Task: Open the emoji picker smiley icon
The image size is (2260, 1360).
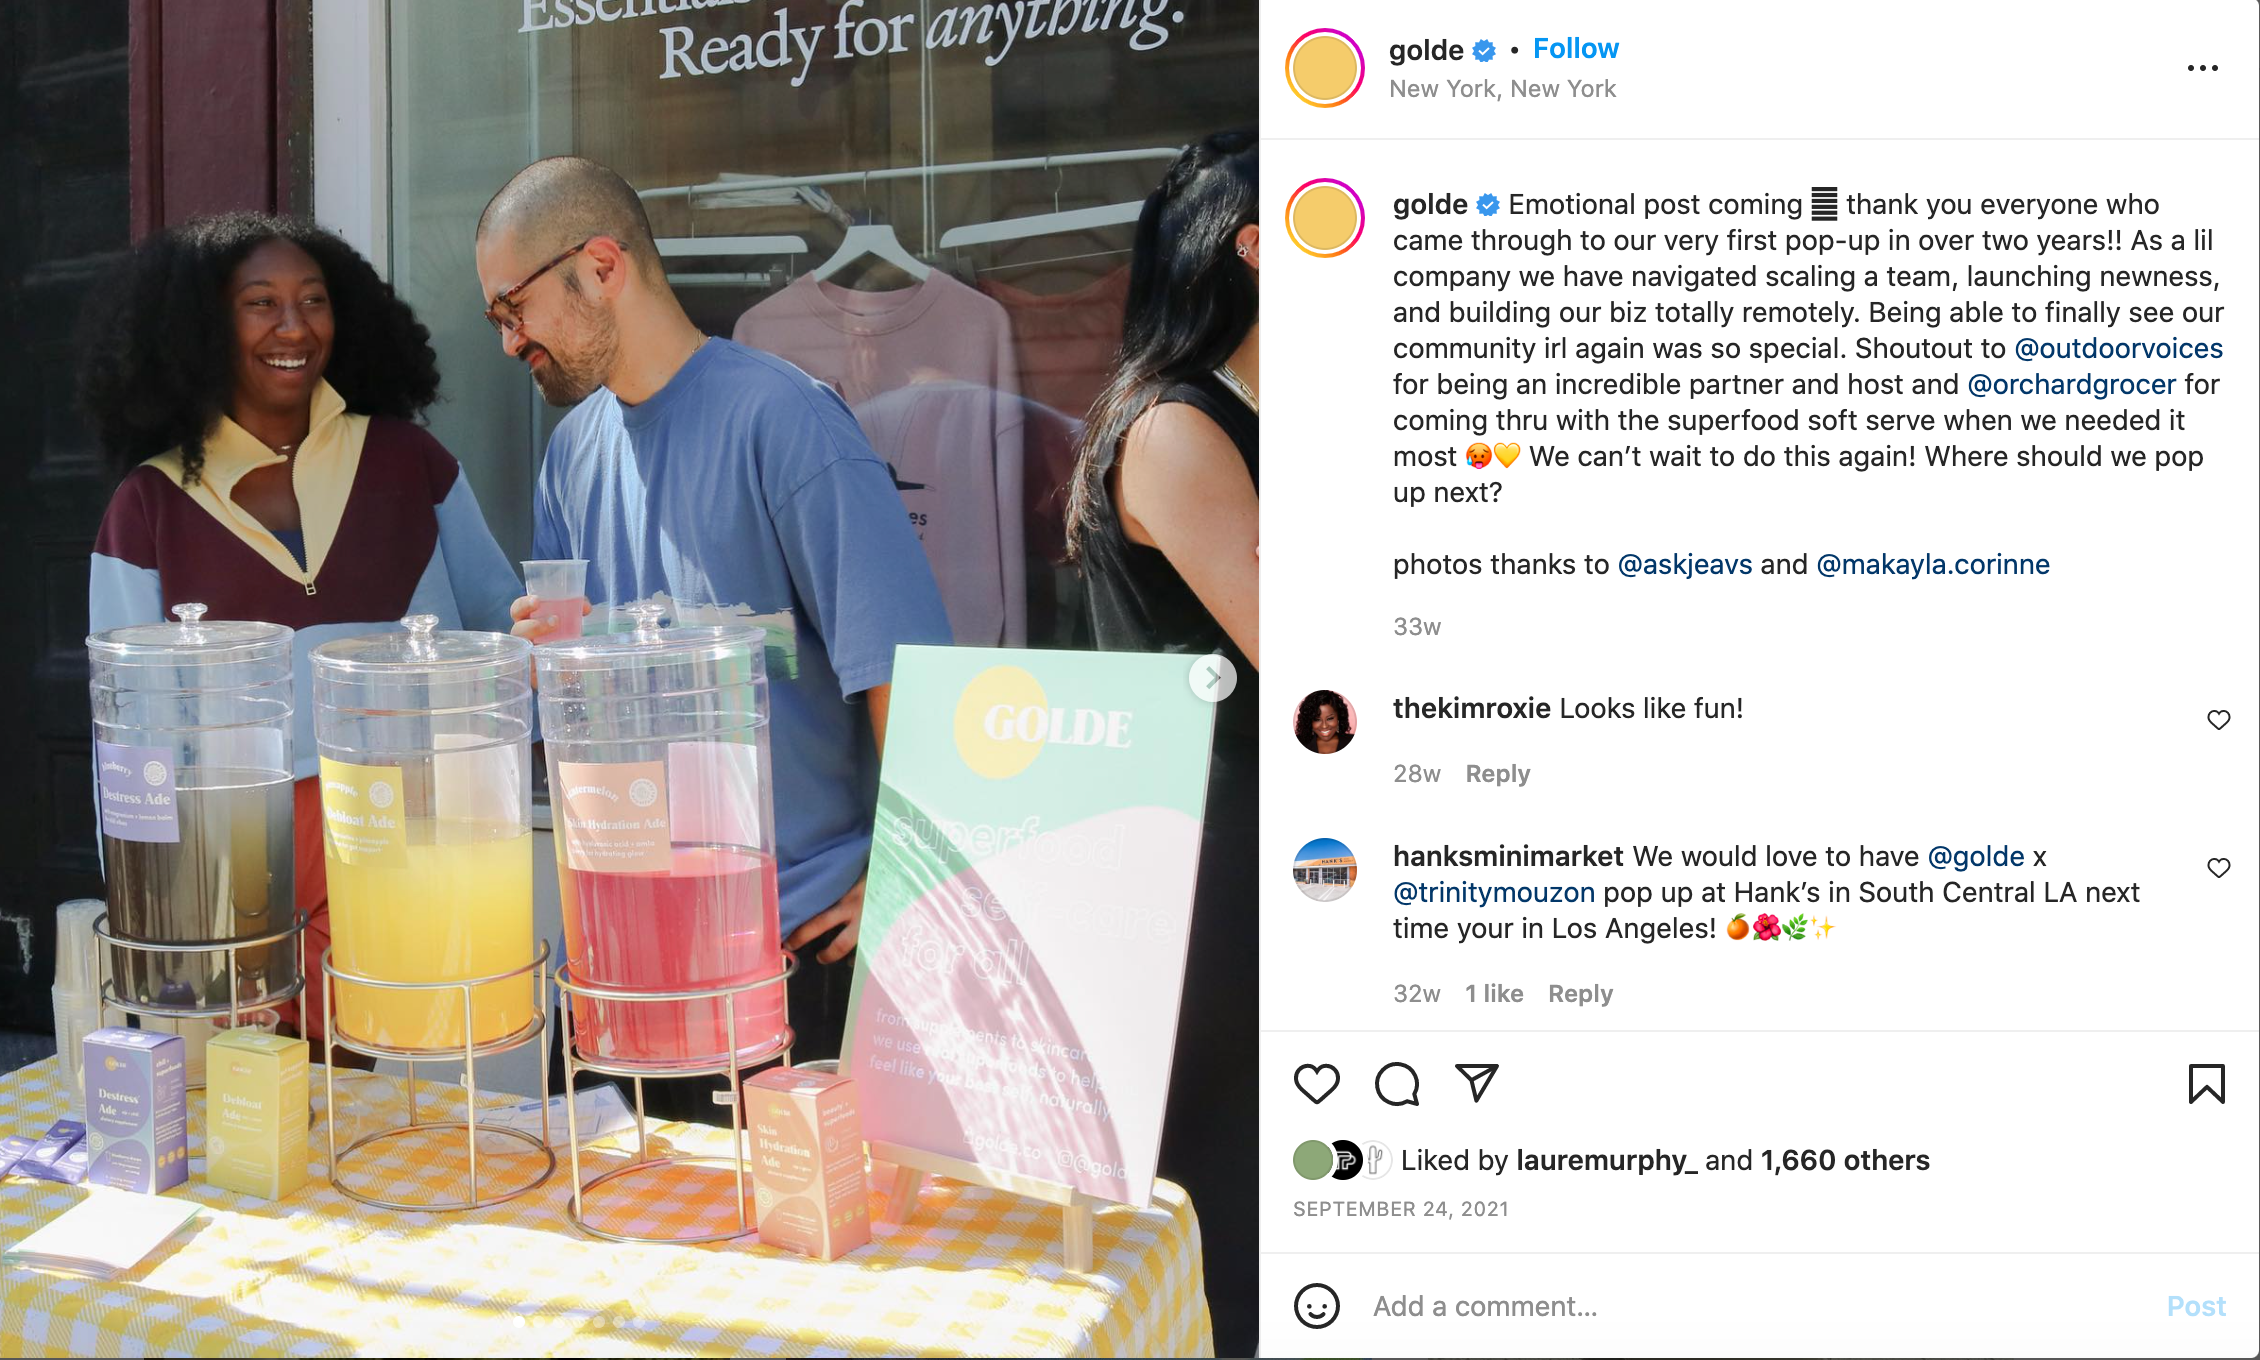Action: pos(1316,1306)
